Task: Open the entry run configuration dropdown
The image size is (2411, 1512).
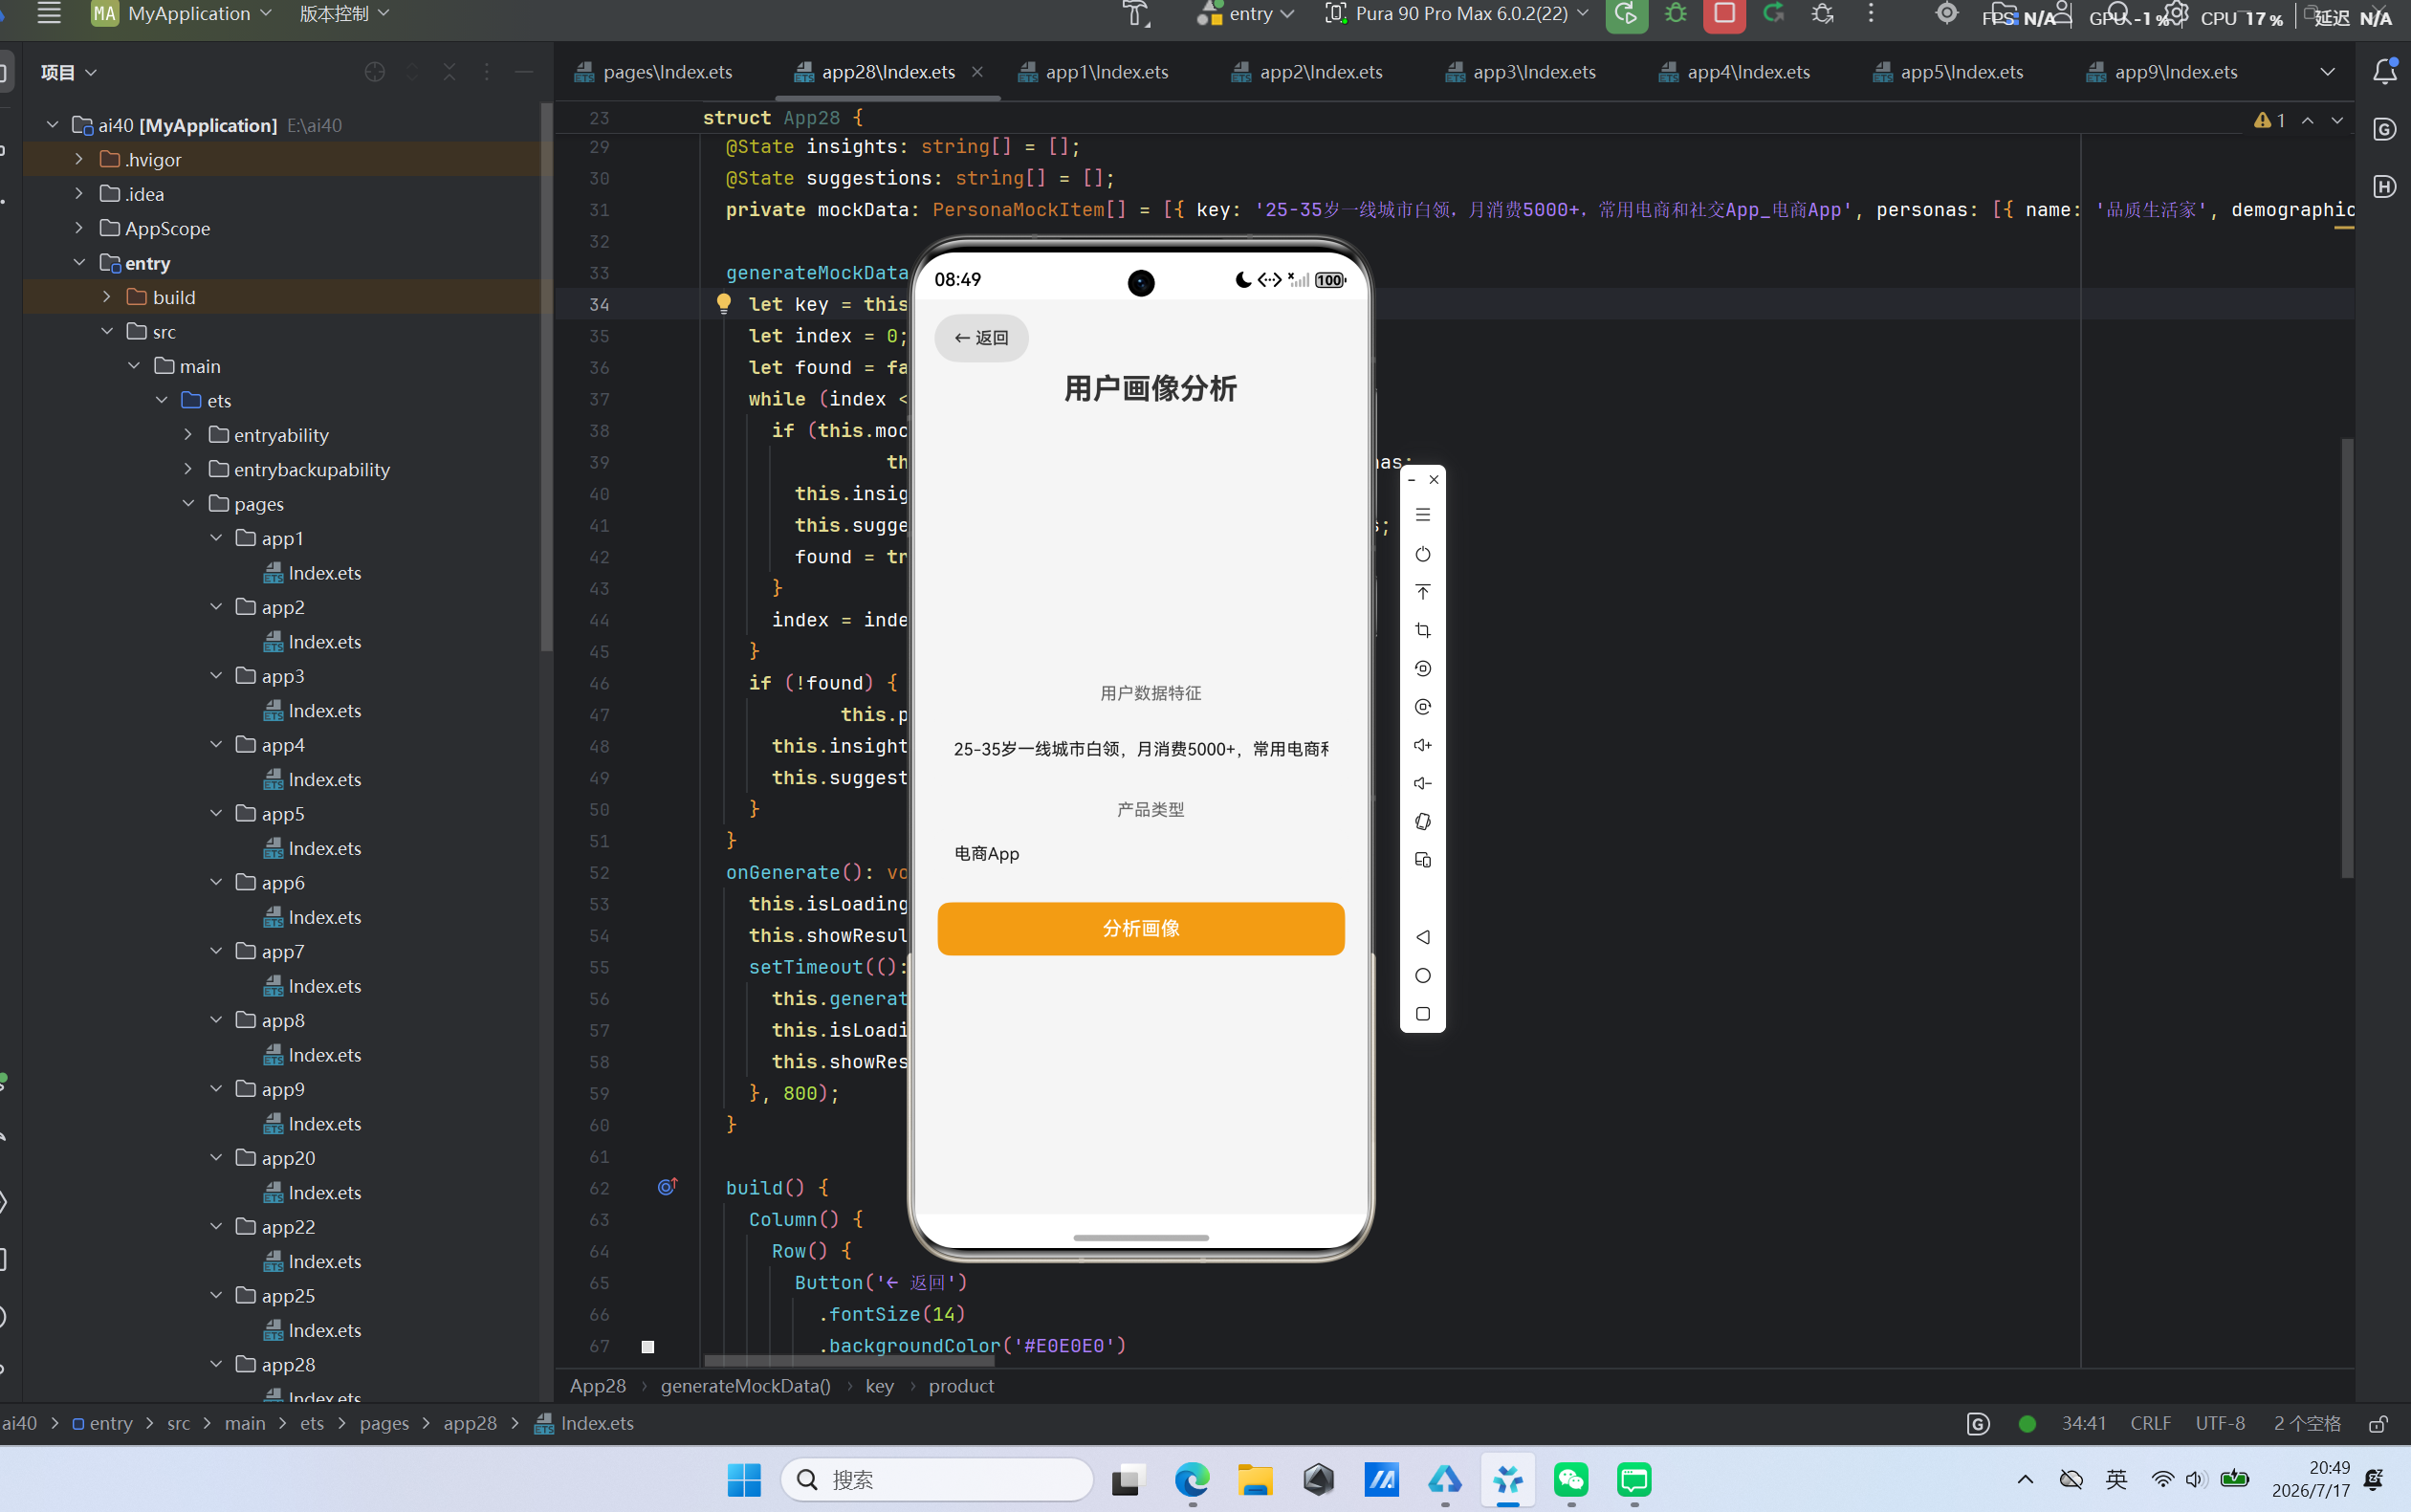Action: coord(1246,13)
